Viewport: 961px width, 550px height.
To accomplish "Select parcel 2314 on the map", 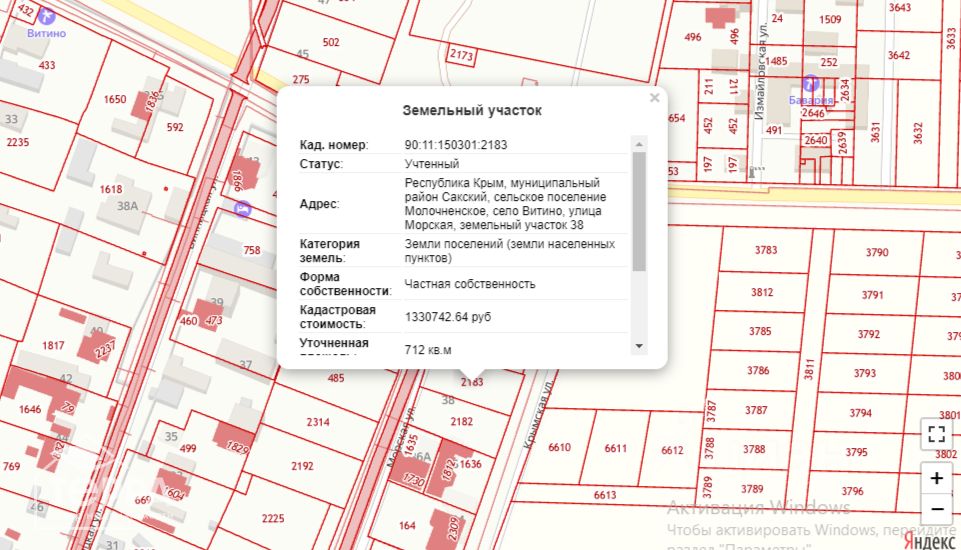I will coord(318,422).
